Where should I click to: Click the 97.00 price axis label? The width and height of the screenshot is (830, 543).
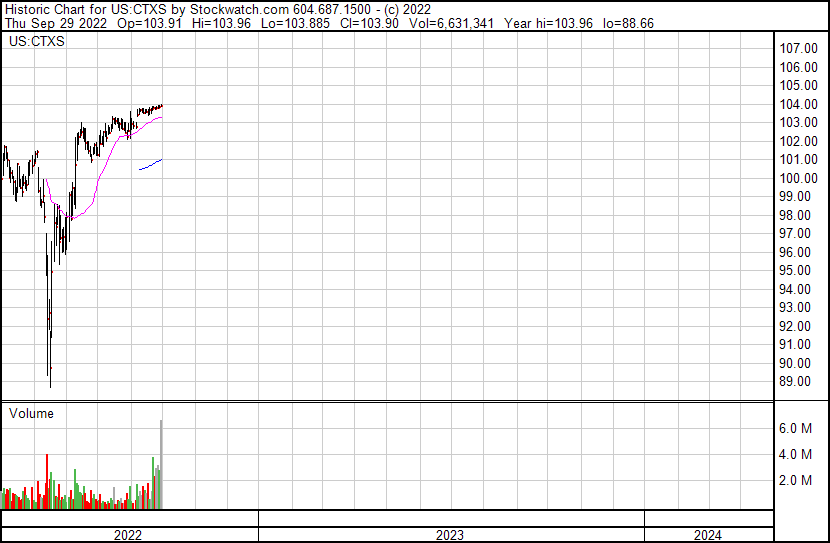(795, 233)
